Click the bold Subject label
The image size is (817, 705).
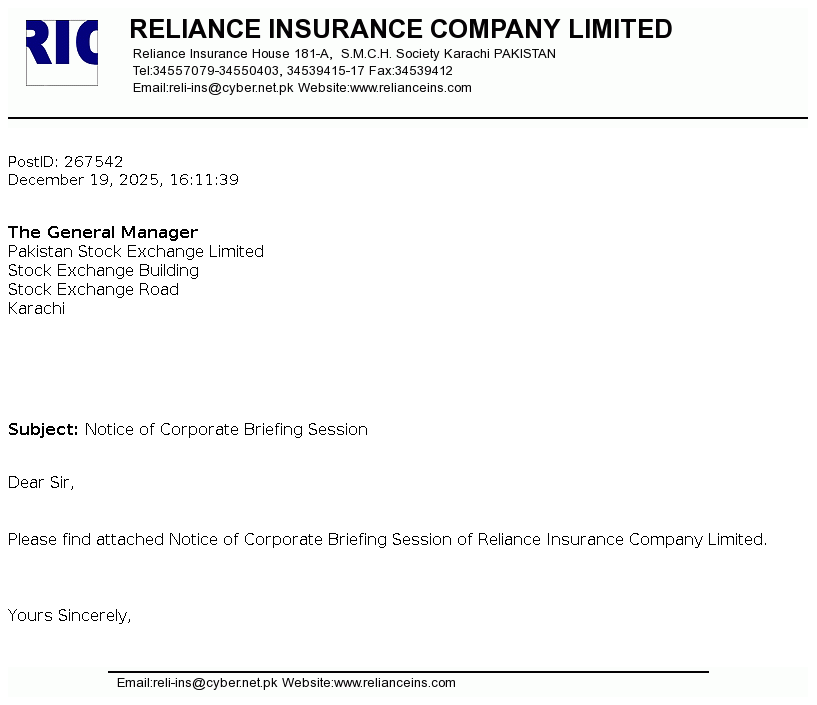point(43,430)
